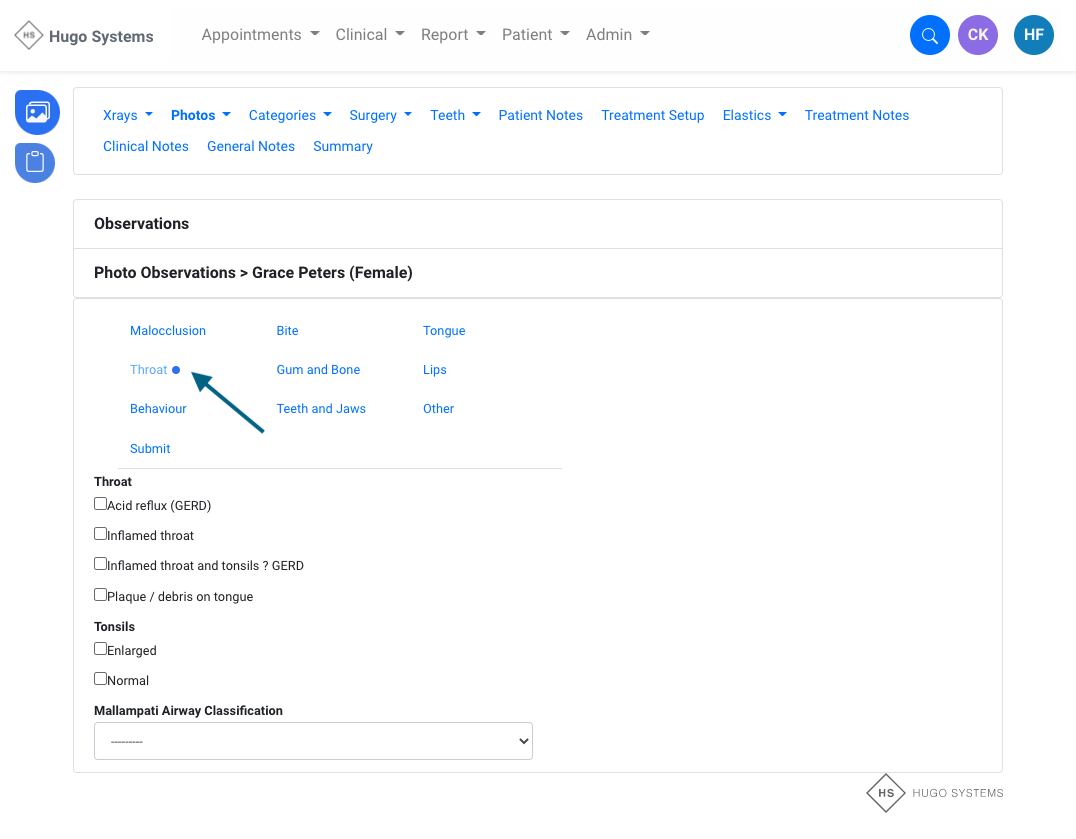Click the Submit link
The height and width of the screenshot is (839, 1076).
(x=150, y=449)
